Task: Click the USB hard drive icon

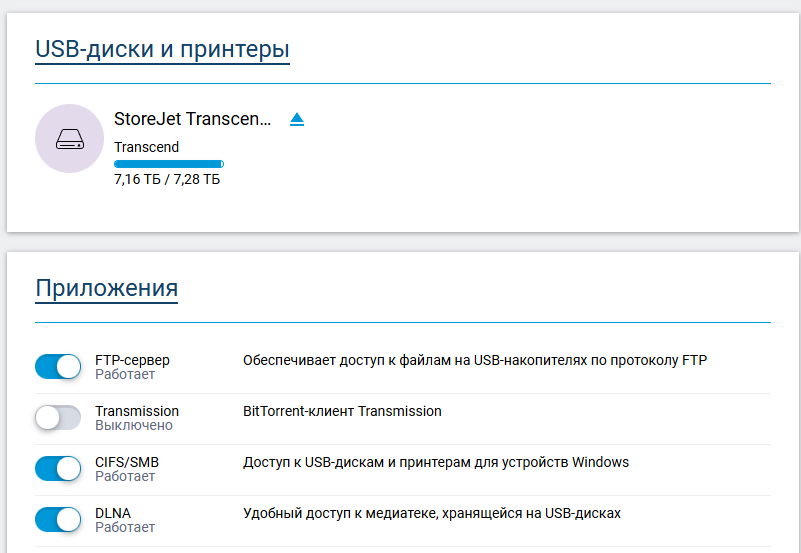Action: (x=69, y=139)
